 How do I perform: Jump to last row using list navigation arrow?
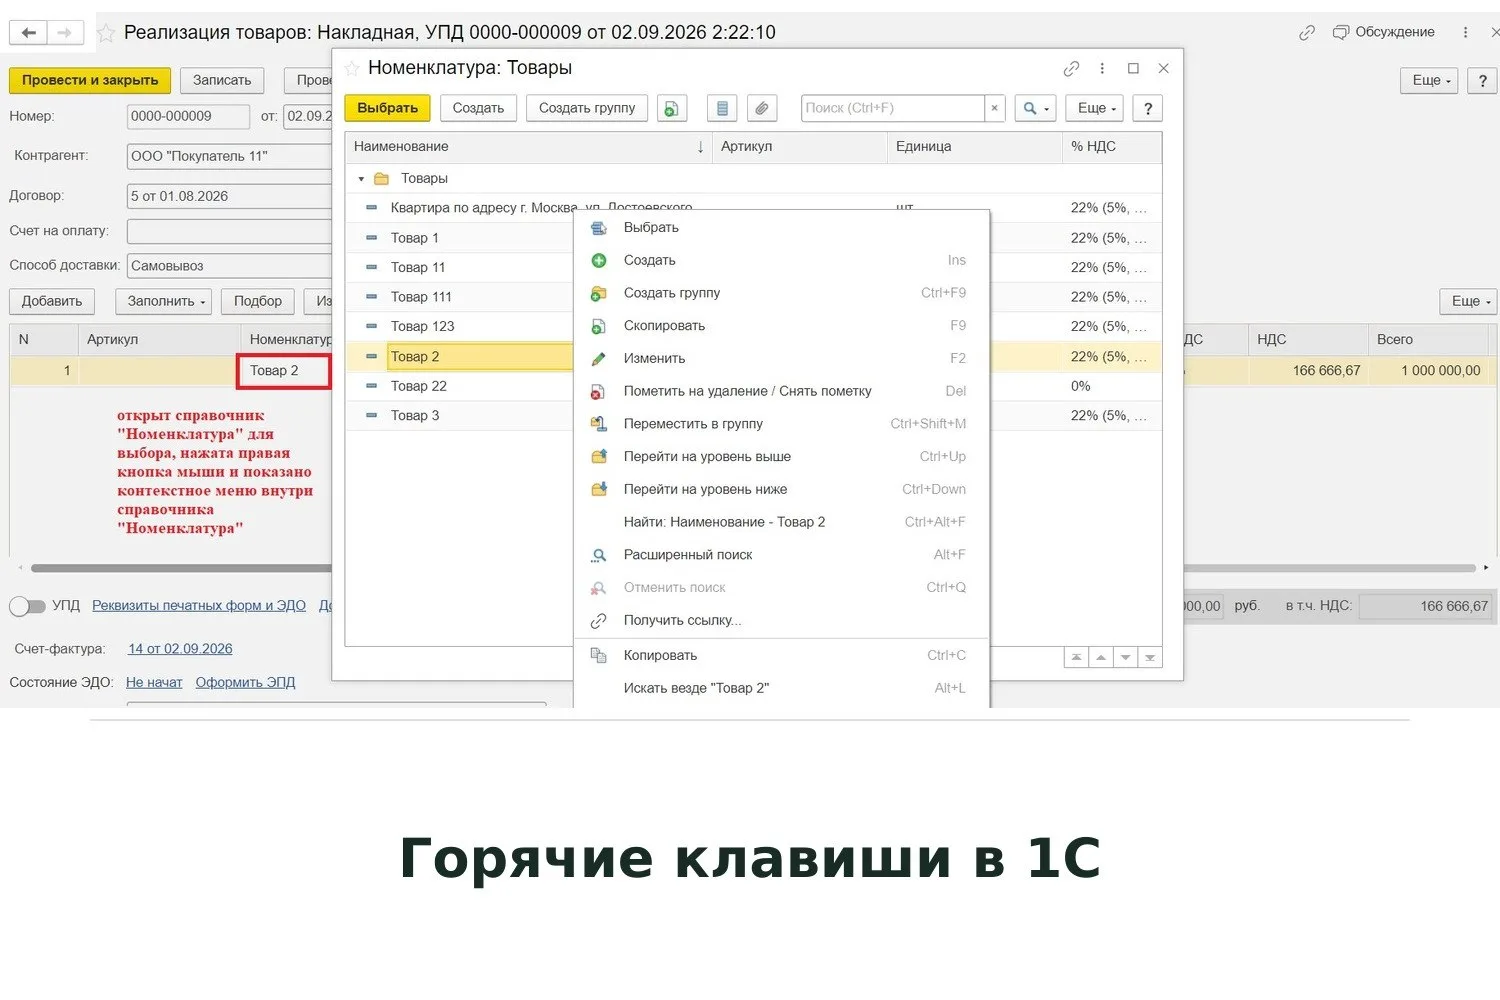[x=1150, y=657]
